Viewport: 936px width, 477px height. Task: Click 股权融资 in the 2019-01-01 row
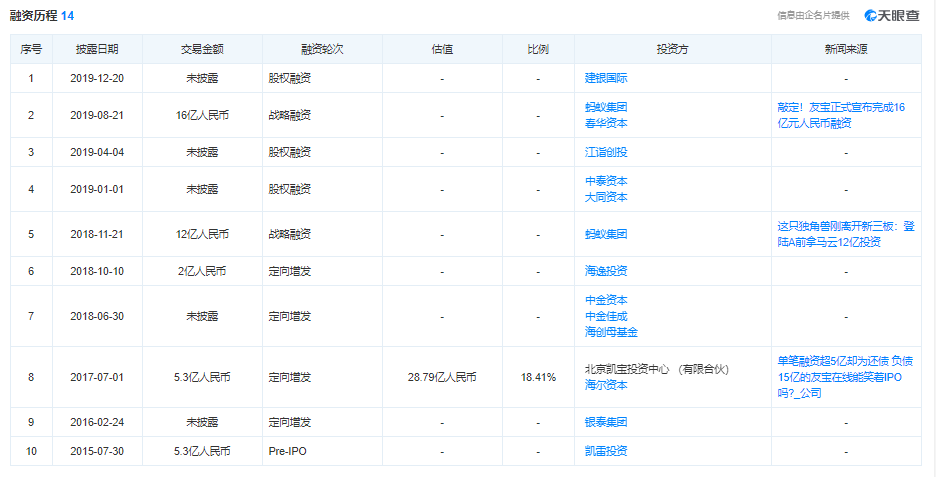coord(290,189)
